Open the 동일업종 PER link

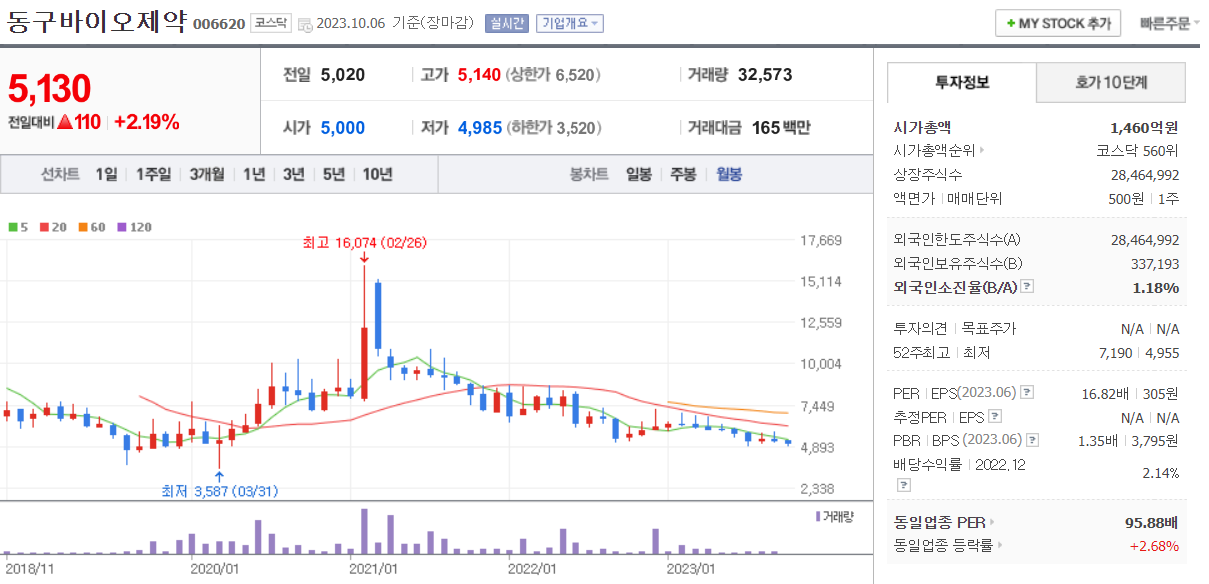[x=944, y=522]
